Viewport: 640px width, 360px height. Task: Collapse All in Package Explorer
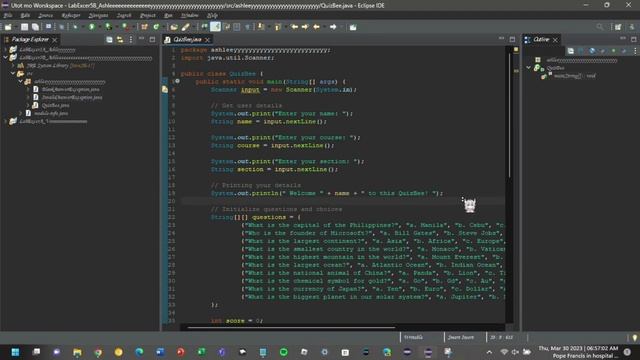coord(109,40)
